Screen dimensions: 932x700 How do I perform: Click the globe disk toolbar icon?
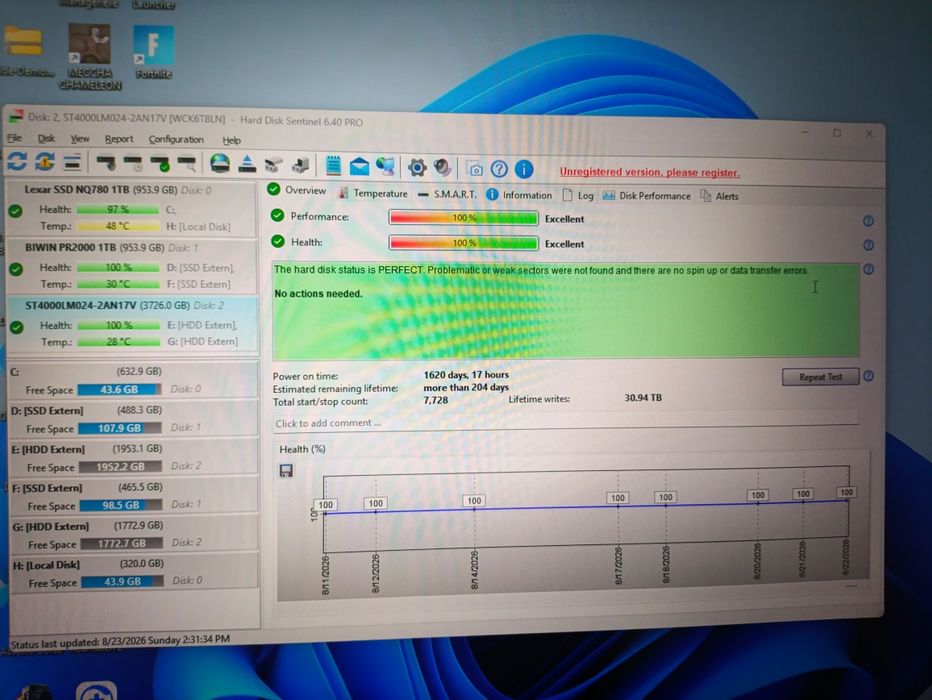tap(220, 163)
